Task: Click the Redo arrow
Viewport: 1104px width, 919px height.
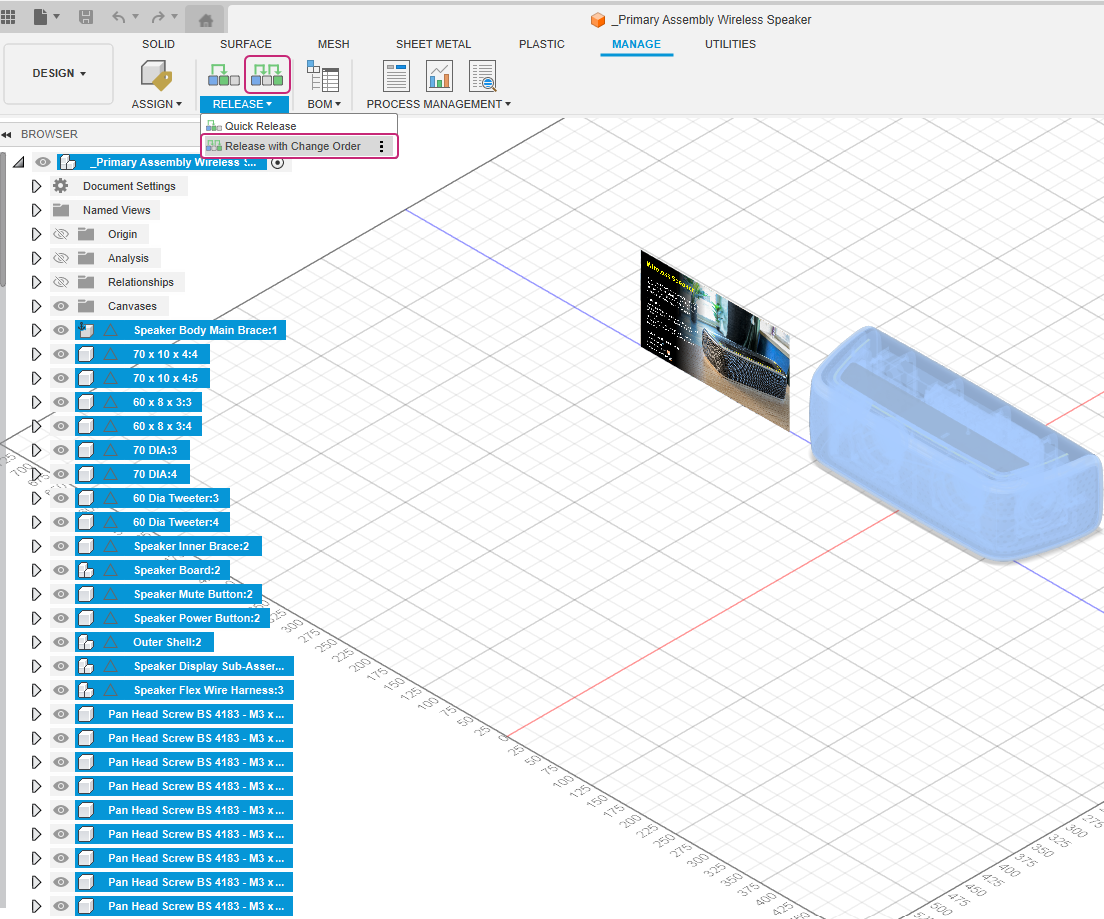Action: tap(158, 17)
